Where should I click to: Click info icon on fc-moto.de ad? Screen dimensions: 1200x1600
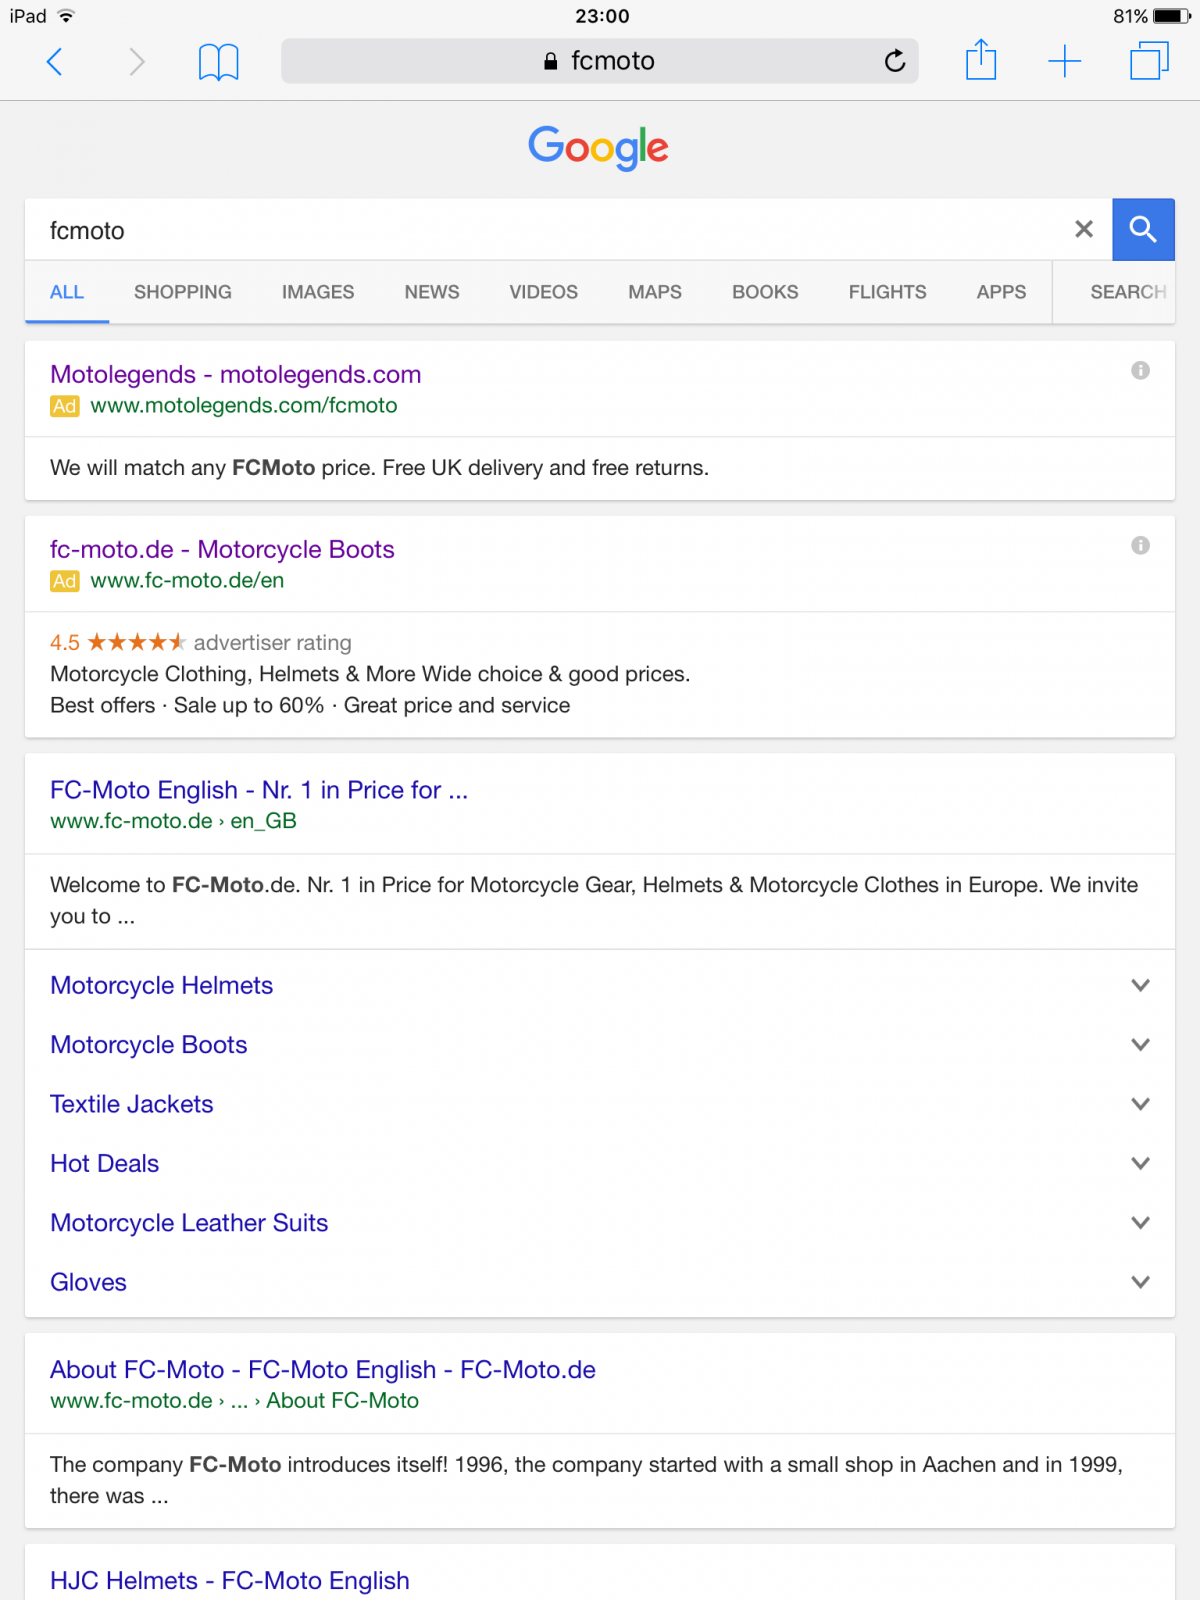[x=1140, y=546]
